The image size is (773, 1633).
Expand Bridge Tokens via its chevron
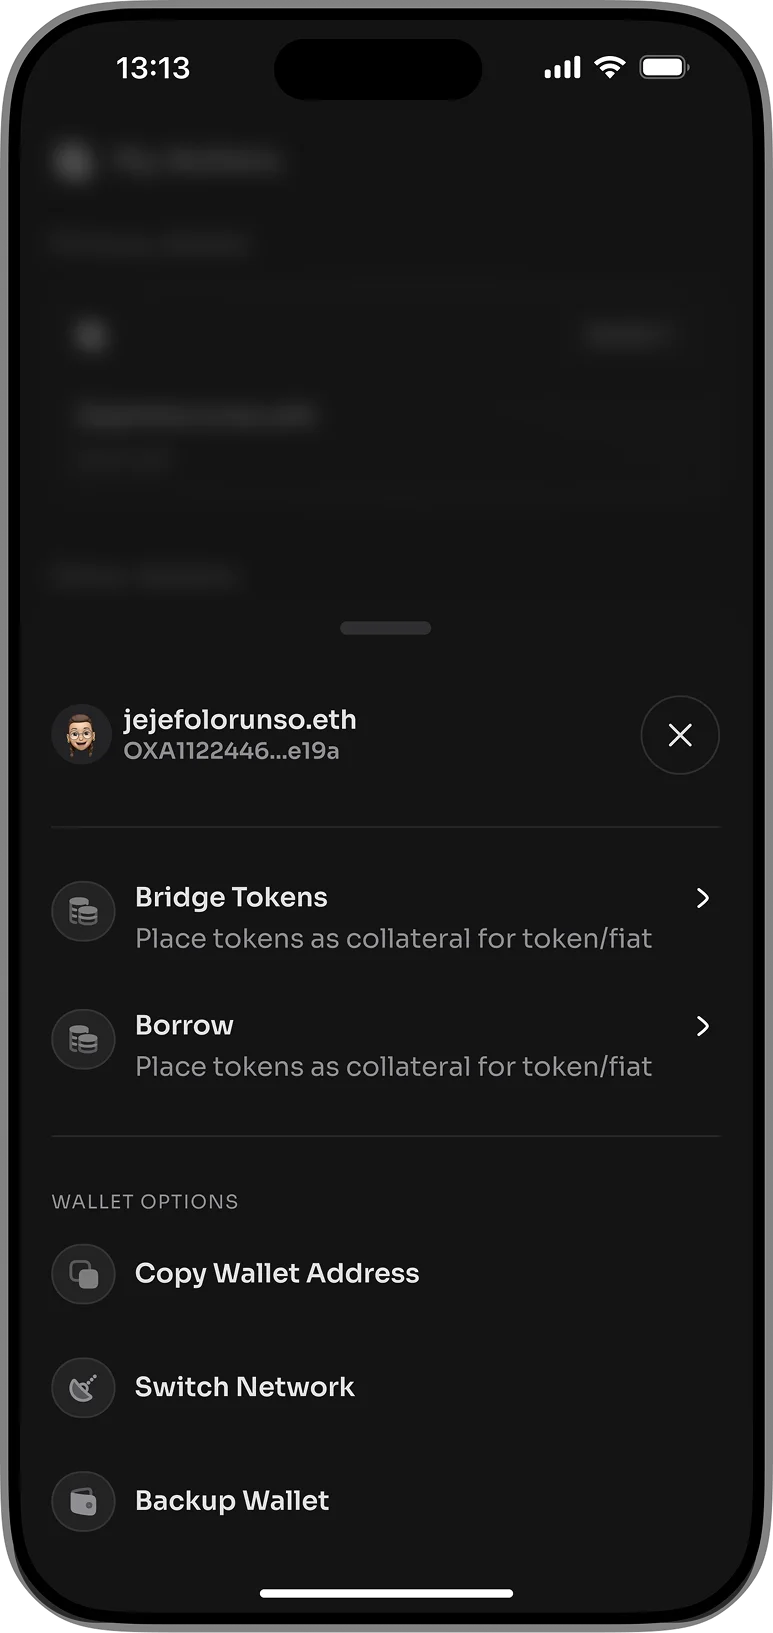coord(703,898)
